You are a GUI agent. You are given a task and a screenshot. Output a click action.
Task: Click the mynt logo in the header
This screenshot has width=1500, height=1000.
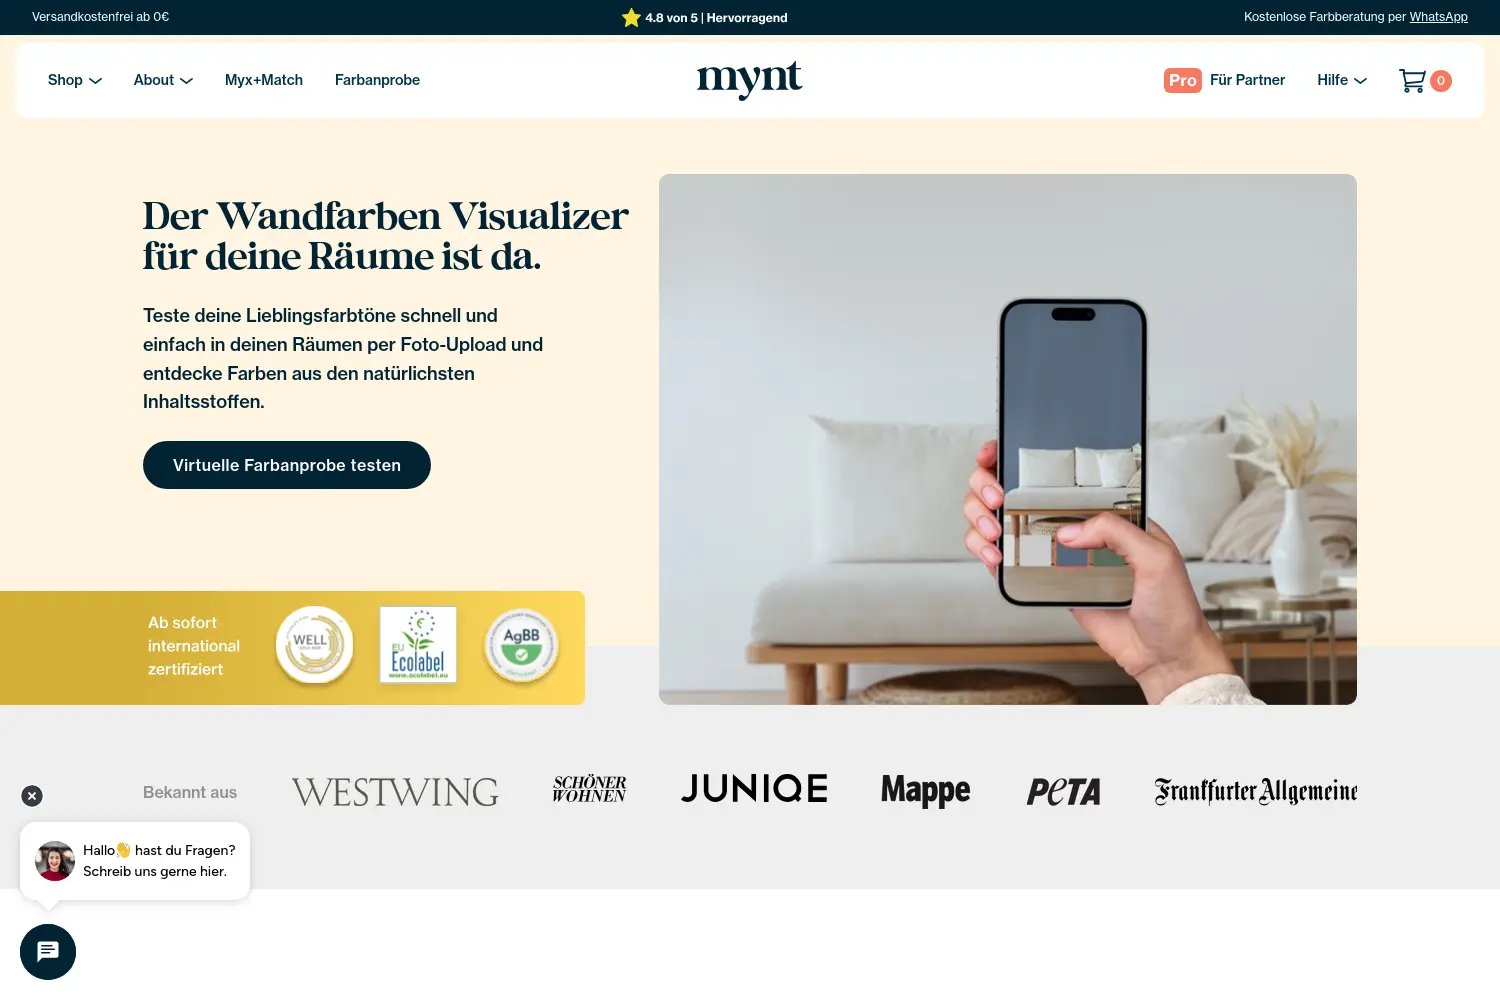749,79
